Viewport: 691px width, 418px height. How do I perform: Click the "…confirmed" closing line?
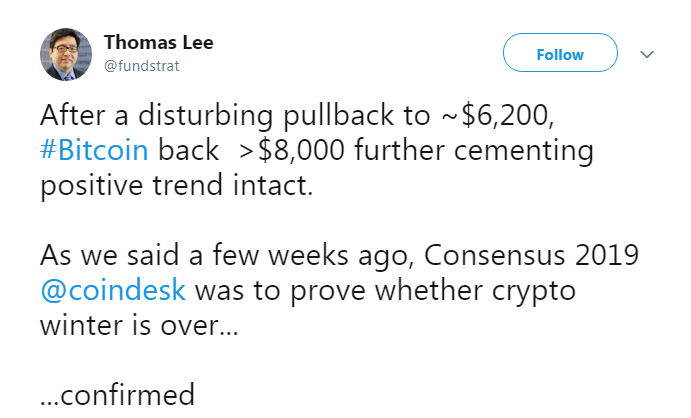pyautogui.click(x=117, y=394)
